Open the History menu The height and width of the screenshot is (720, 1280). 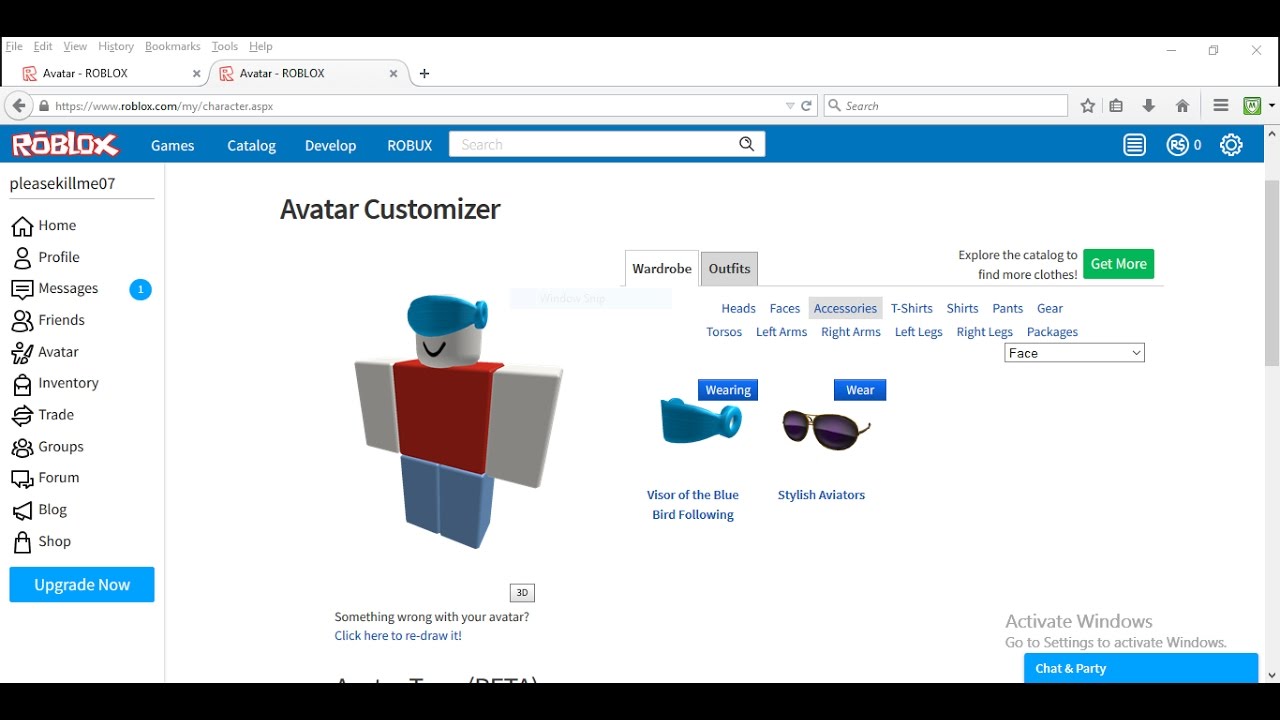tap(116, 46)
